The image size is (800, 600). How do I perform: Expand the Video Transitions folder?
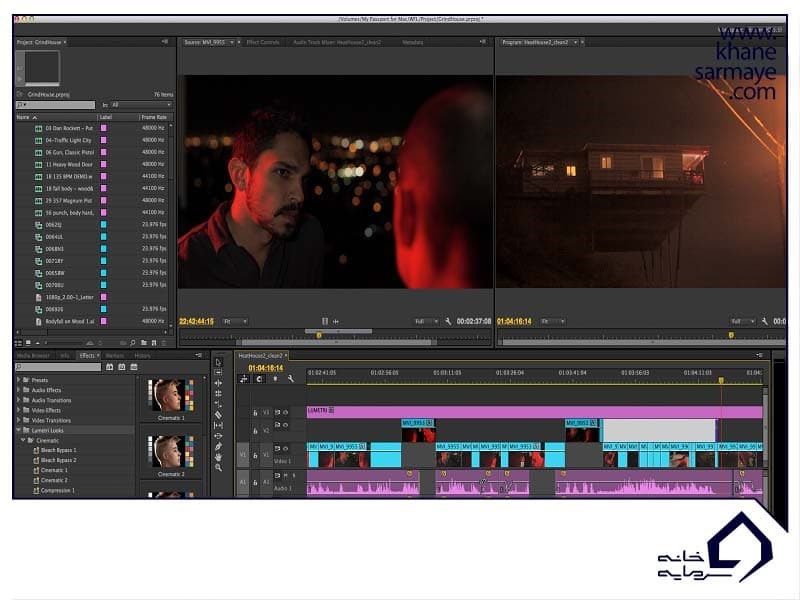(x=19, y=420)
